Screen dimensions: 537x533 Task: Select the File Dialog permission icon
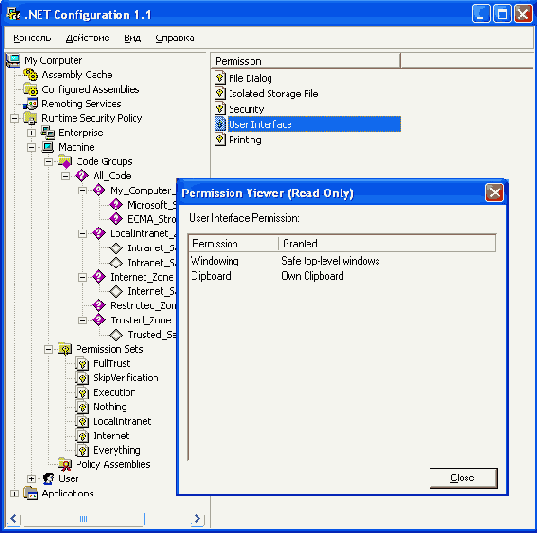pos(220,78)
